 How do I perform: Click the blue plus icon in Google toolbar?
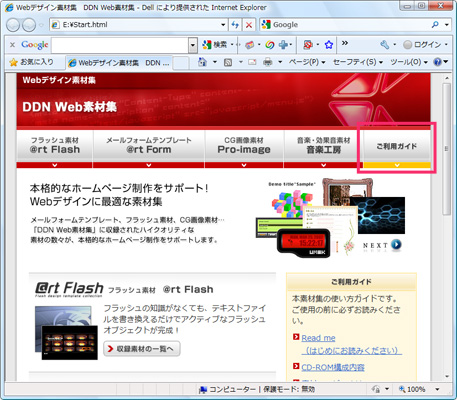(283, 45)
